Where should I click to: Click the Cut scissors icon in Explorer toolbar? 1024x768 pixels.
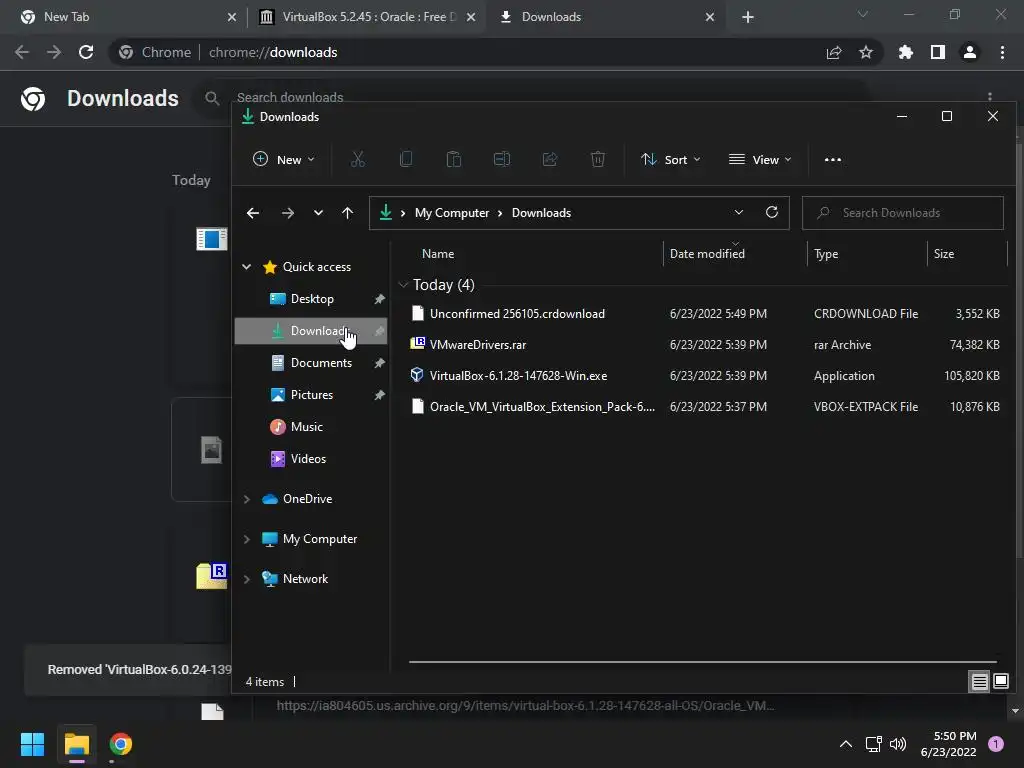tap(358, 159)
